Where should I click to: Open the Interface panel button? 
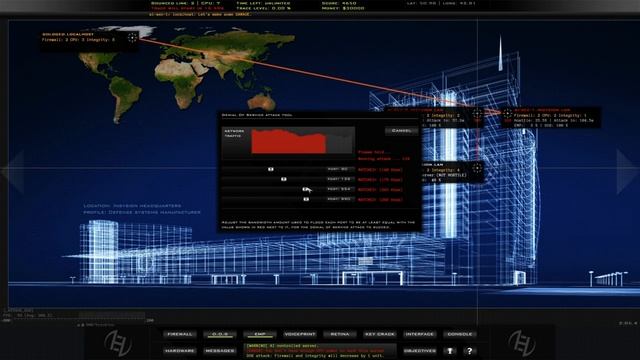pos(420,334)
